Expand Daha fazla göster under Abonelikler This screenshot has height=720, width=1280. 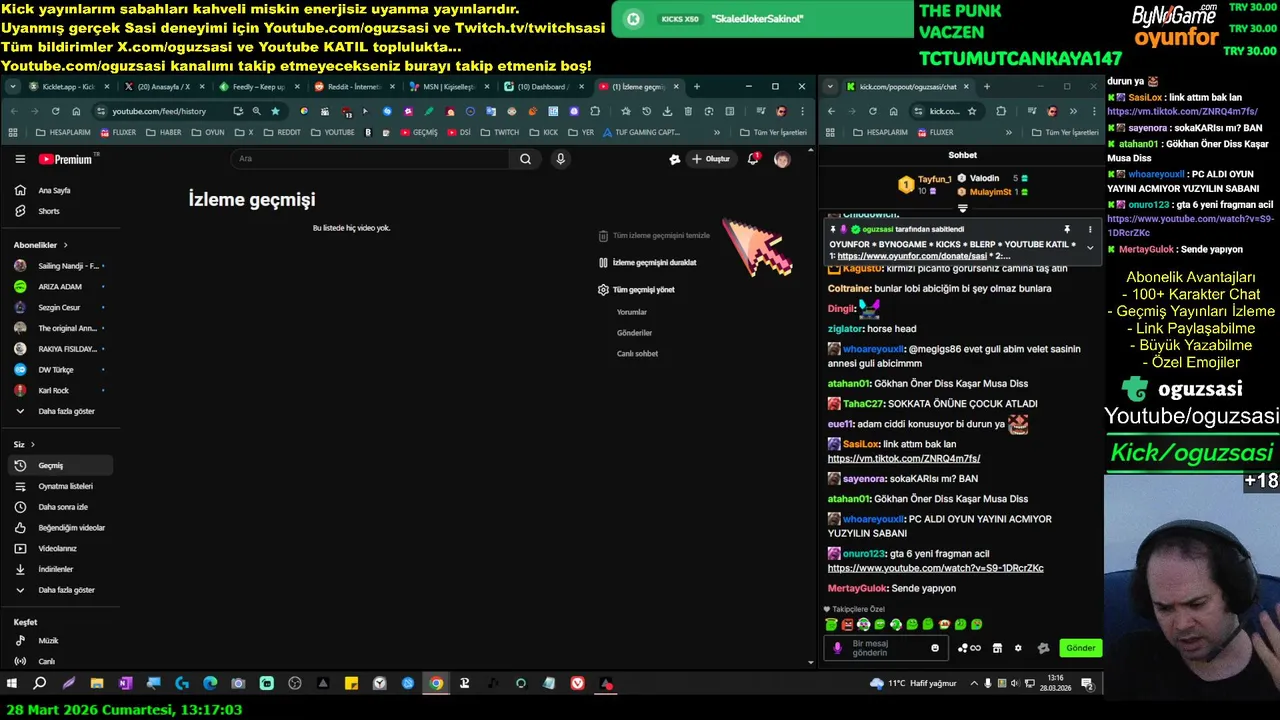coord(60,411)
